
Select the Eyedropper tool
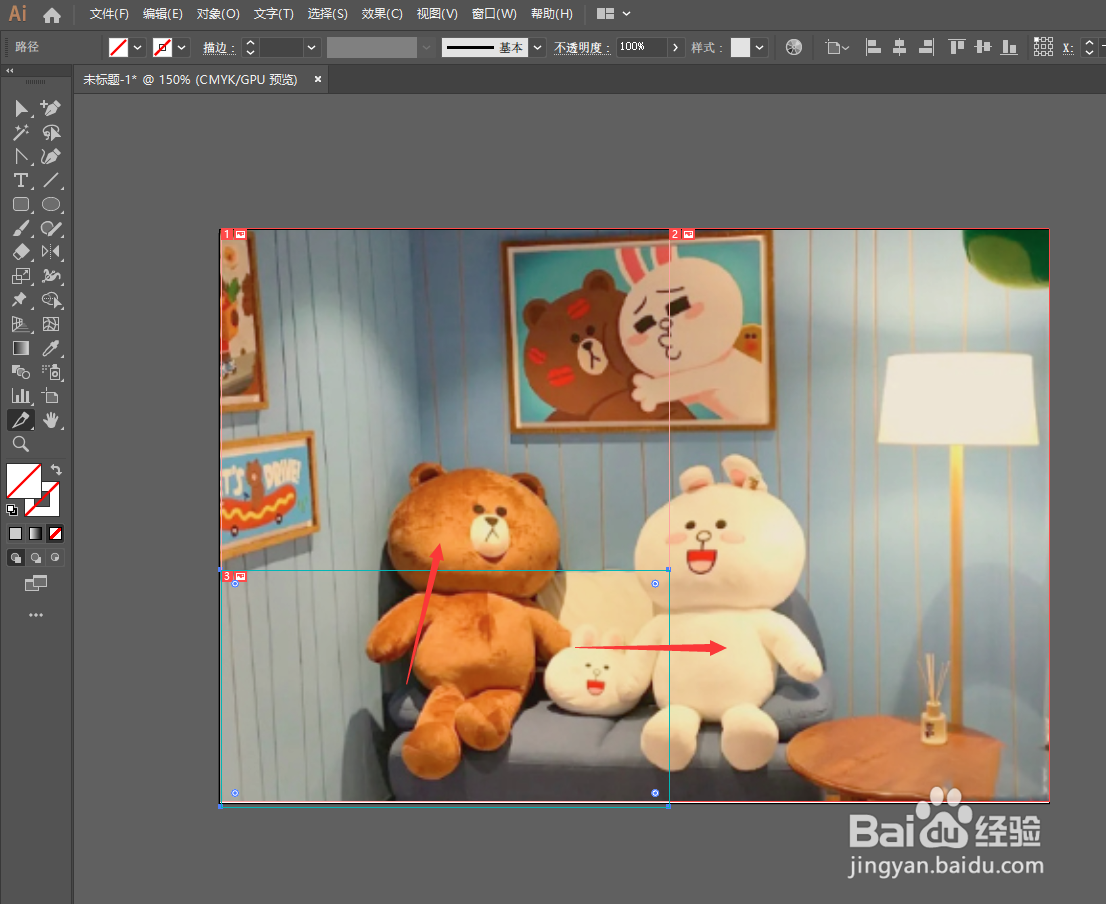51,348
